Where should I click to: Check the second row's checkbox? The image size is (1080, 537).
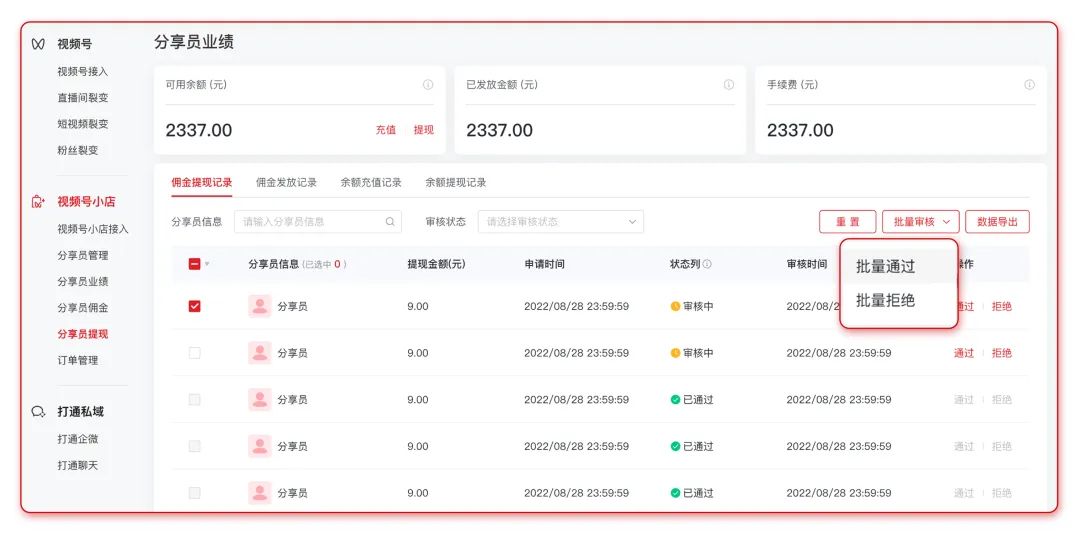194,353
